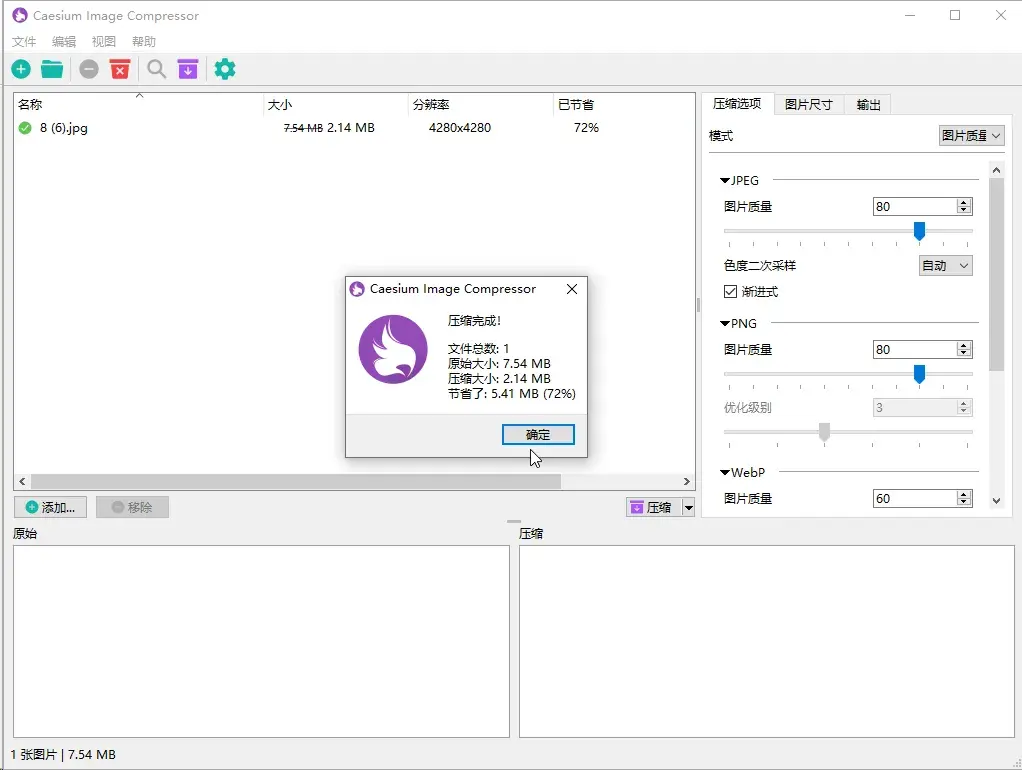
Task: Click the remove item icon
Action: point(88,69)
